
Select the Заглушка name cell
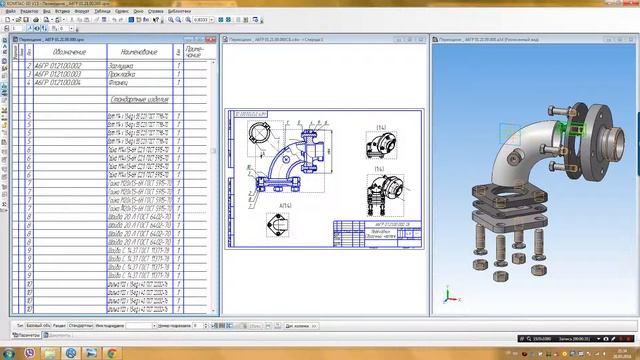(140, 65)
